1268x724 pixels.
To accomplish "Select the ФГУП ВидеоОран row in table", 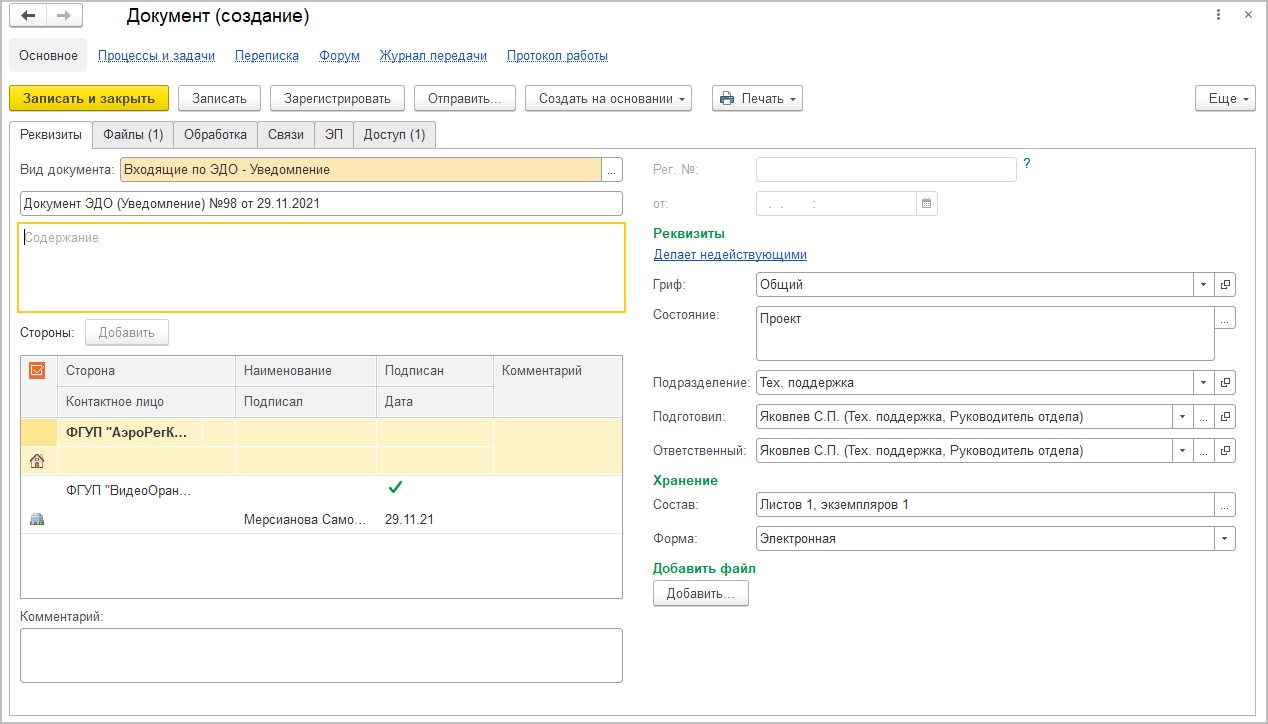I will [x=128, y=491].
